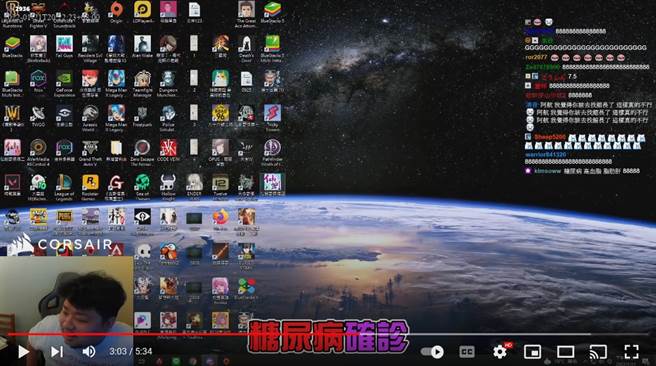Open the Rockstar Games launcher icon
Viewport: 656px width, 366px height.
(x=90, y=187)
